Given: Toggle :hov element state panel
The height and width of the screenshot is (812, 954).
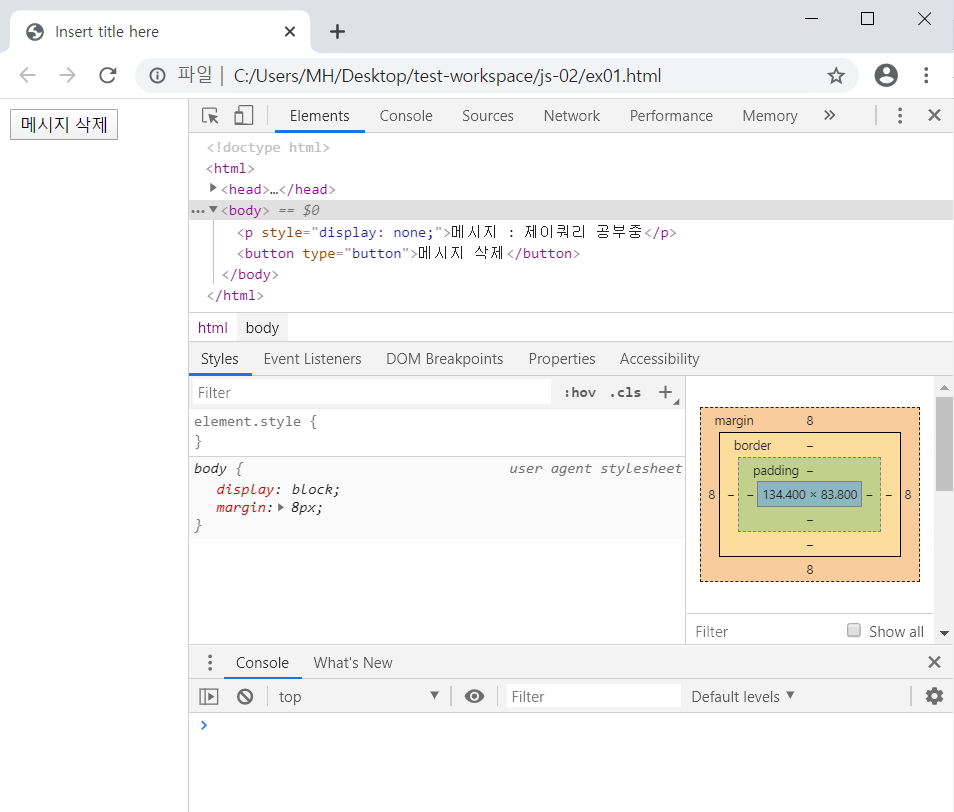Looking at the screenshot, I should [x=580, y=392].
